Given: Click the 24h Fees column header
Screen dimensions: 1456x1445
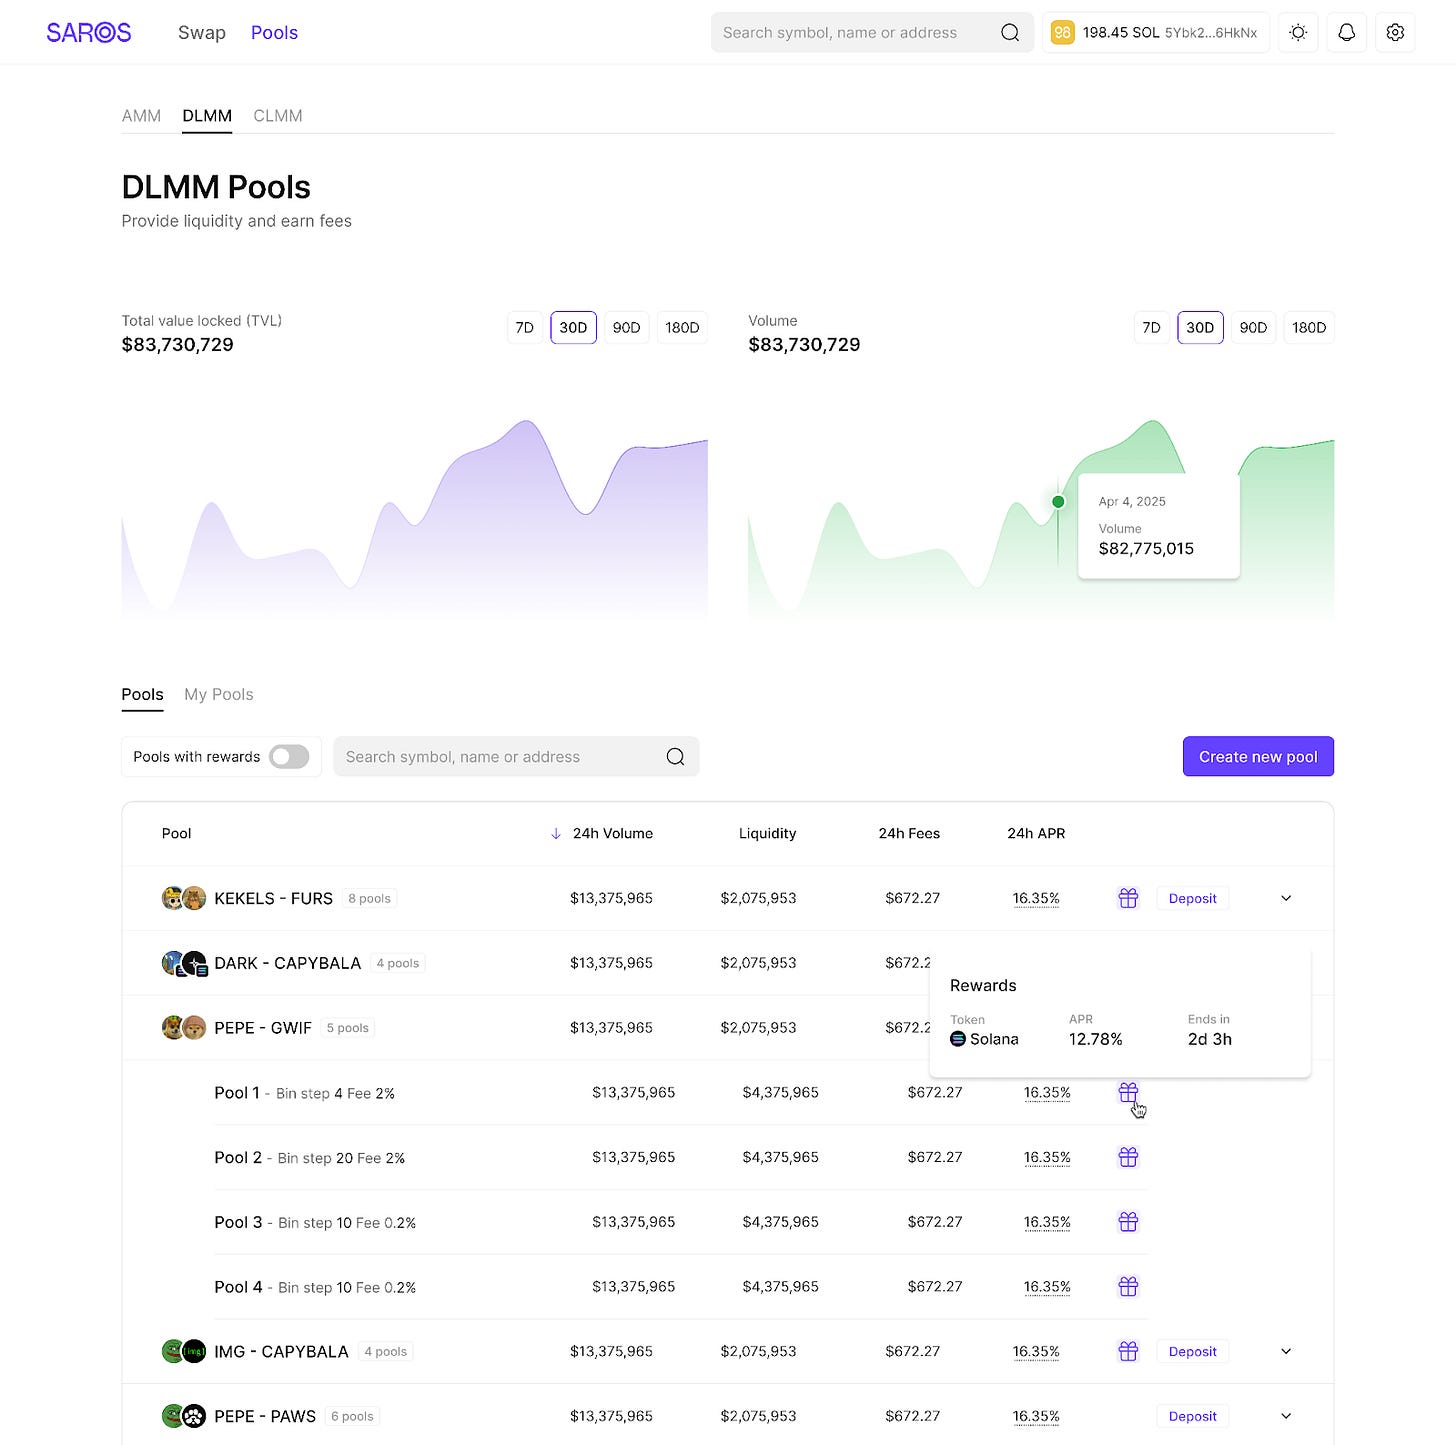Looking at the screenshot, I should coord(909,834).
